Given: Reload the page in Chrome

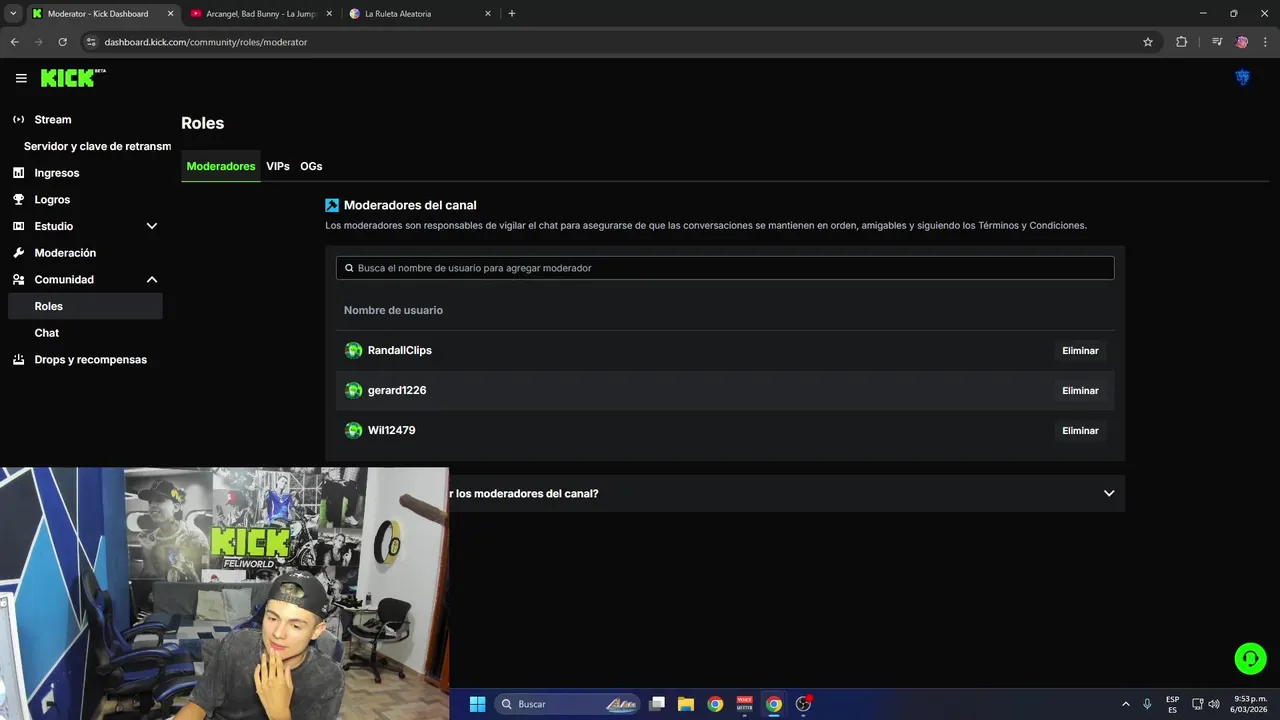Looking at the screenshot, I should click(x=62, y=42).
